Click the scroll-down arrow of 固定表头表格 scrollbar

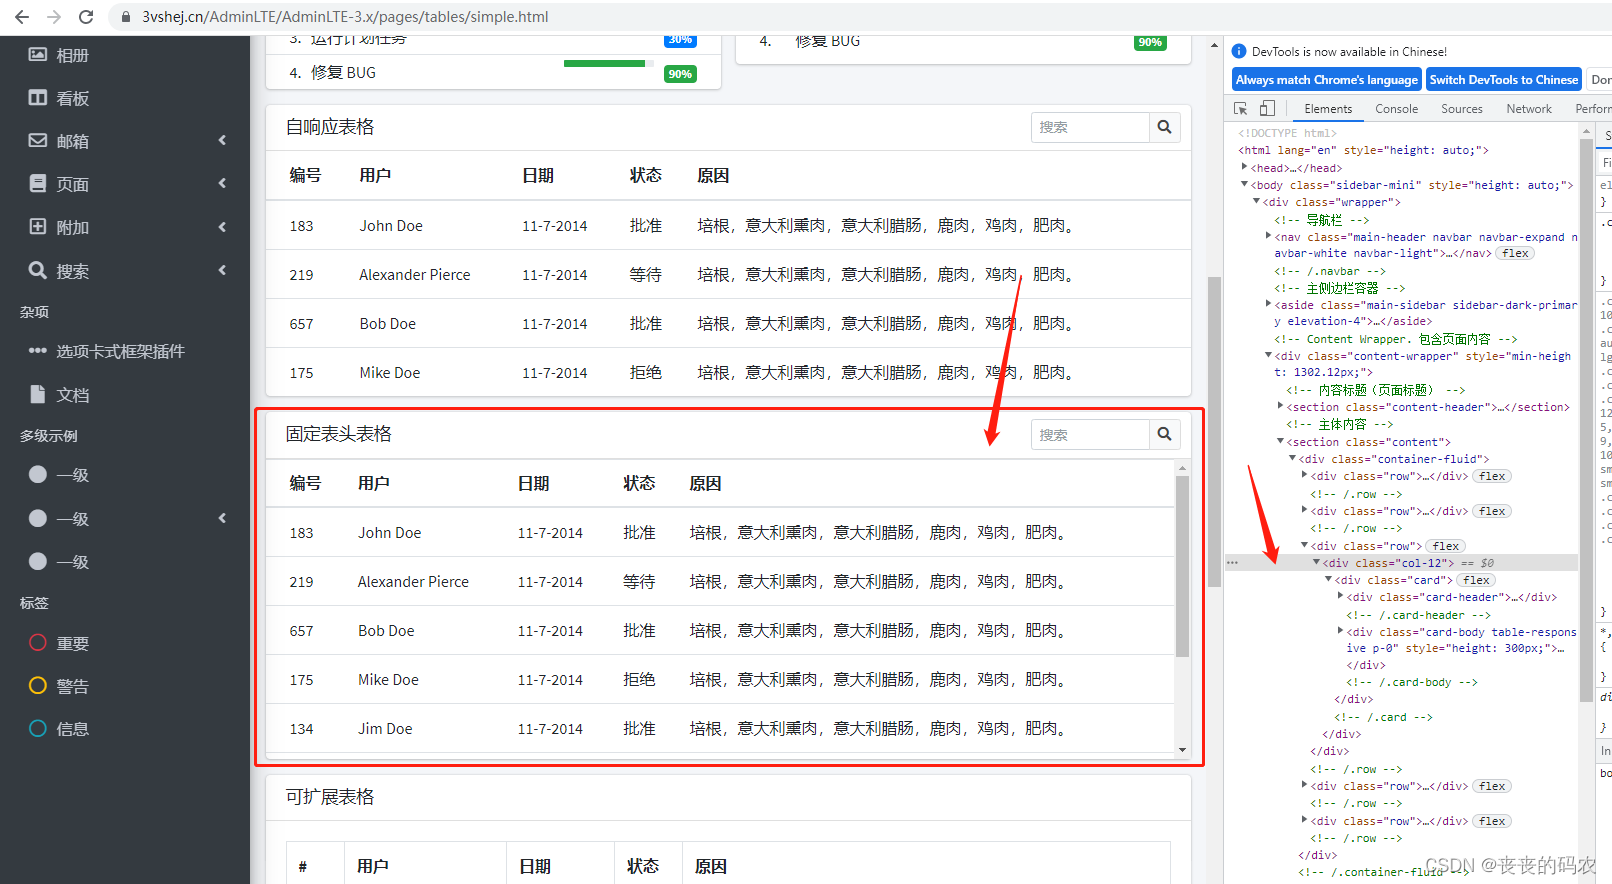(1182, 750)
